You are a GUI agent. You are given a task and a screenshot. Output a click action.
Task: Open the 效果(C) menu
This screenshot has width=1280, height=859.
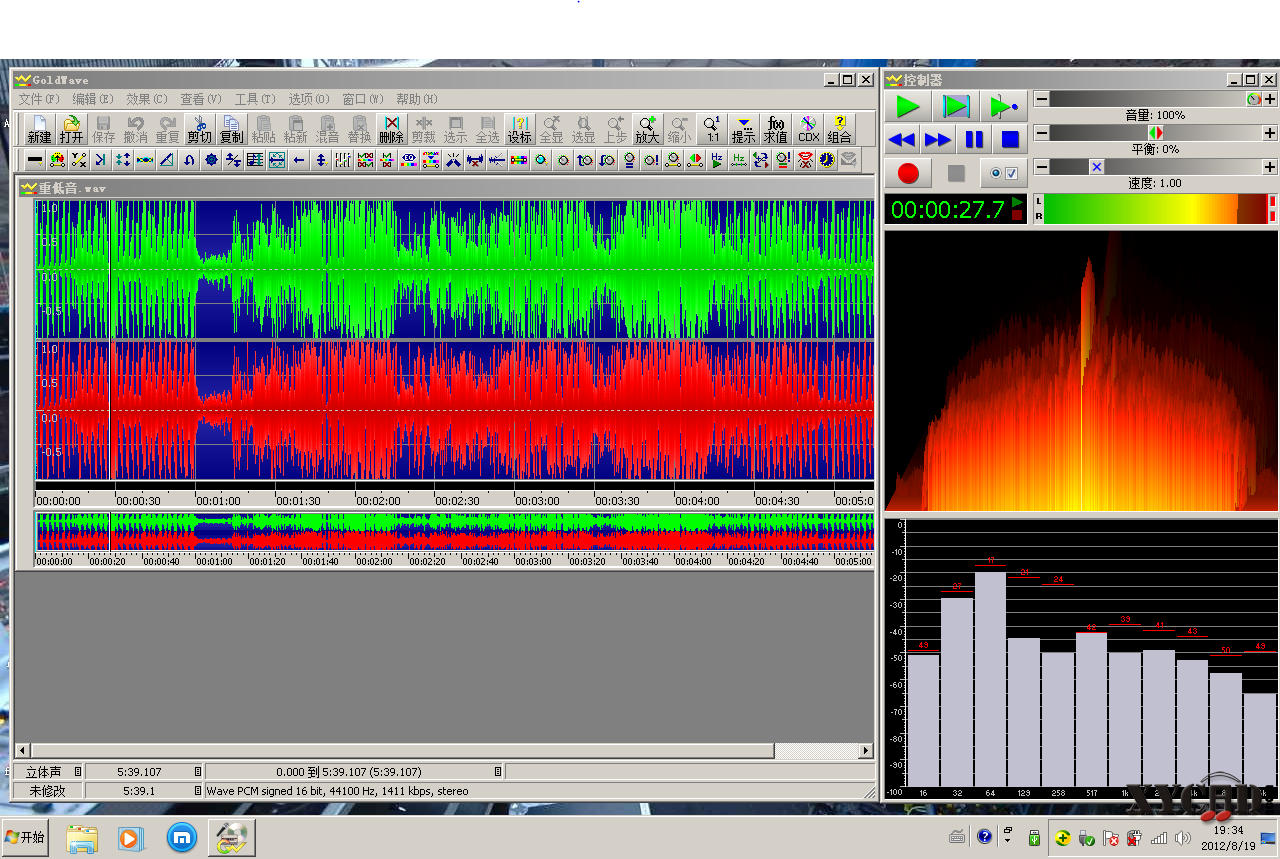coord(147,99)
